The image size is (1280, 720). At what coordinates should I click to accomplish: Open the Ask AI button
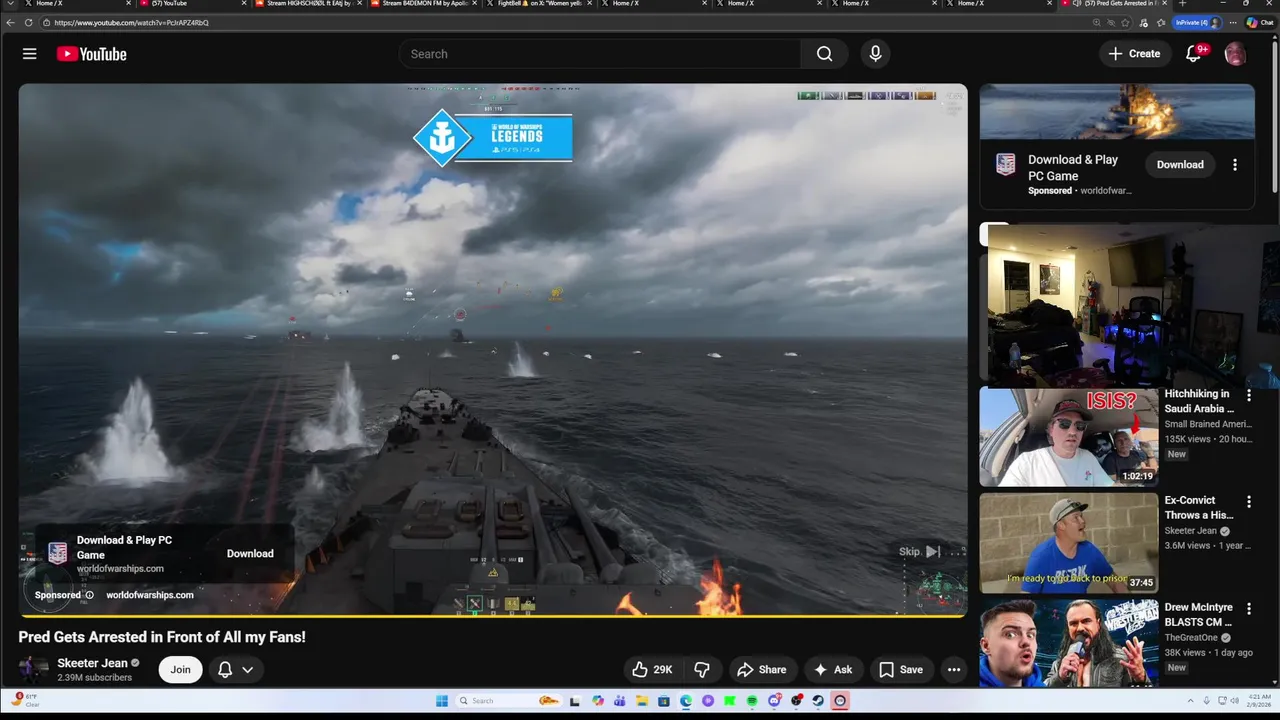click(x=833, y=670)
